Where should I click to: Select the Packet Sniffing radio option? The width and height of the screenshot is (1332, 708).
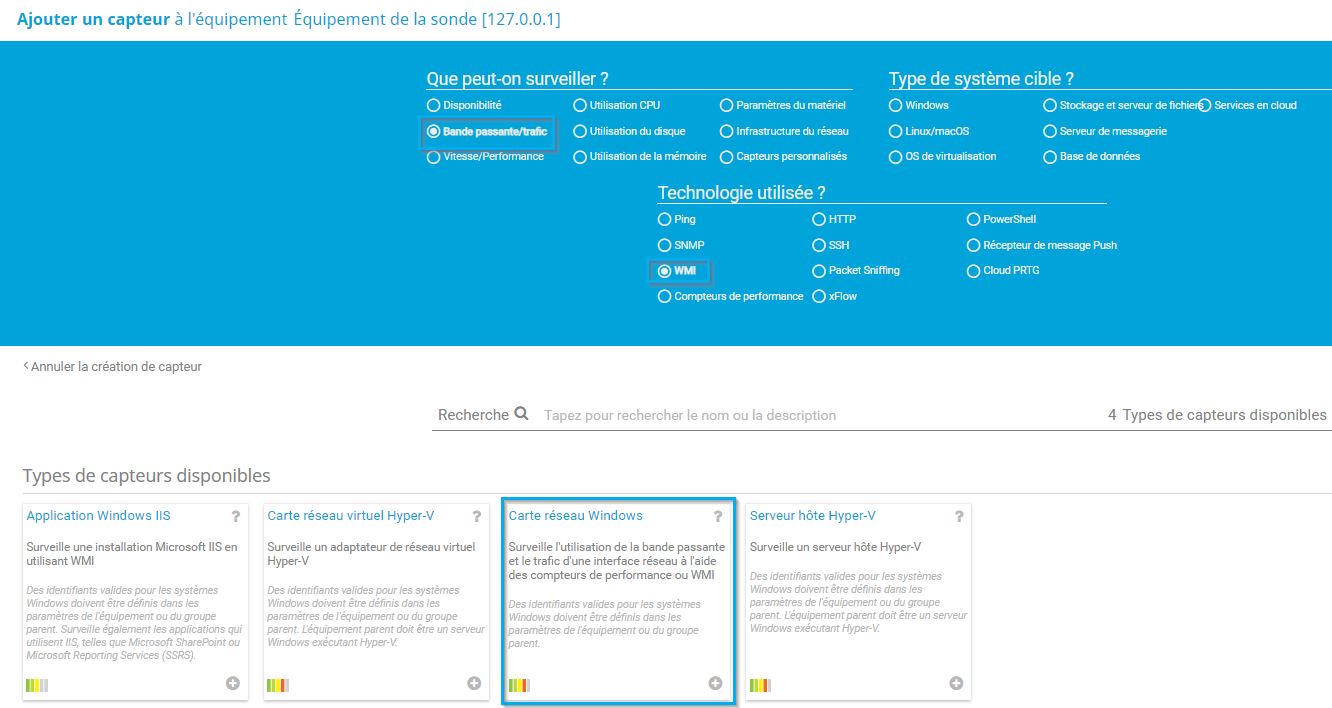pos(819,271)
